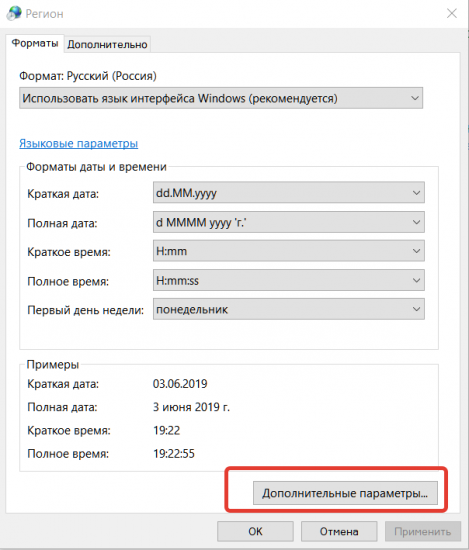469x550 pixels.
Task: Open the Языковые параметры link
Action: coord(79,143)
